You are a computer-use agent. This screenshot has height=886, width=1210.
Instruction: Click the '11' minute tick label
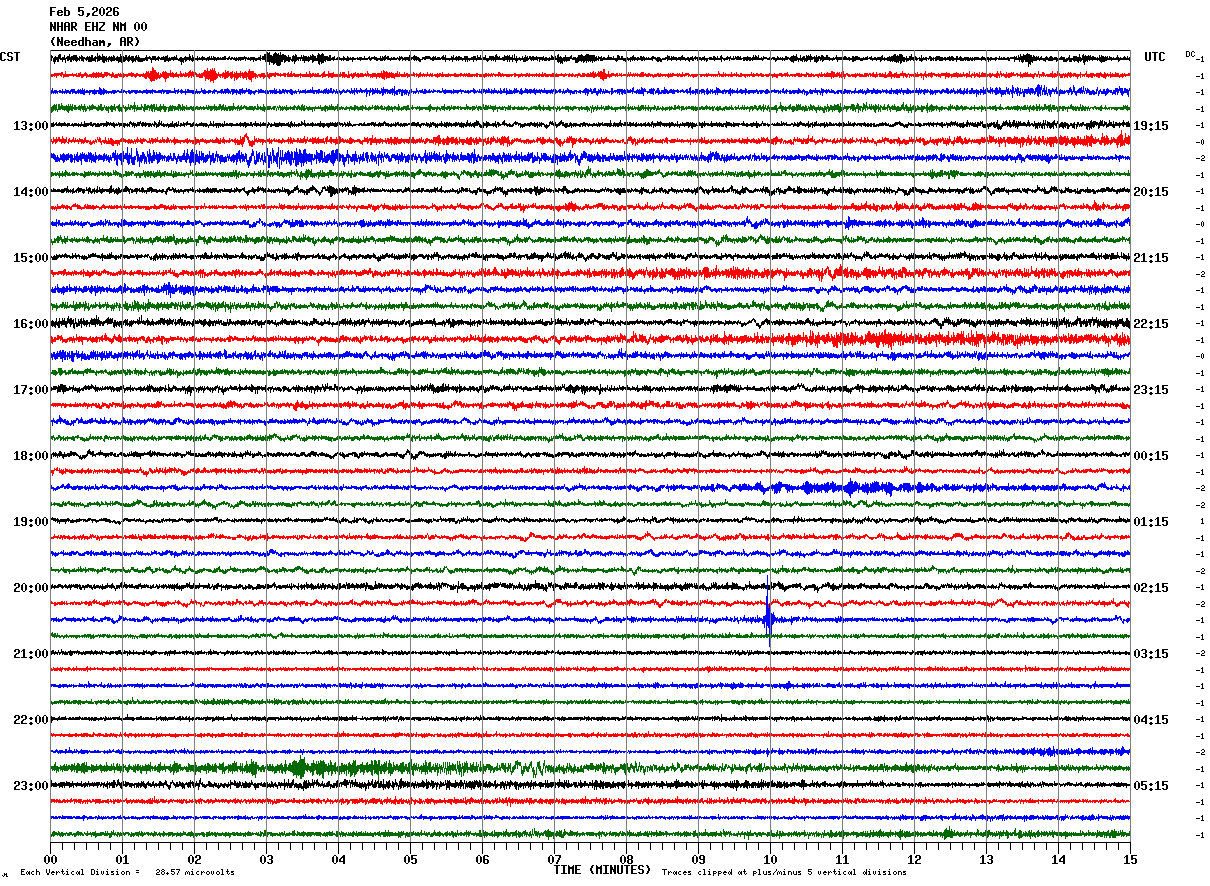pyautogui.click(x=842, y=859)
